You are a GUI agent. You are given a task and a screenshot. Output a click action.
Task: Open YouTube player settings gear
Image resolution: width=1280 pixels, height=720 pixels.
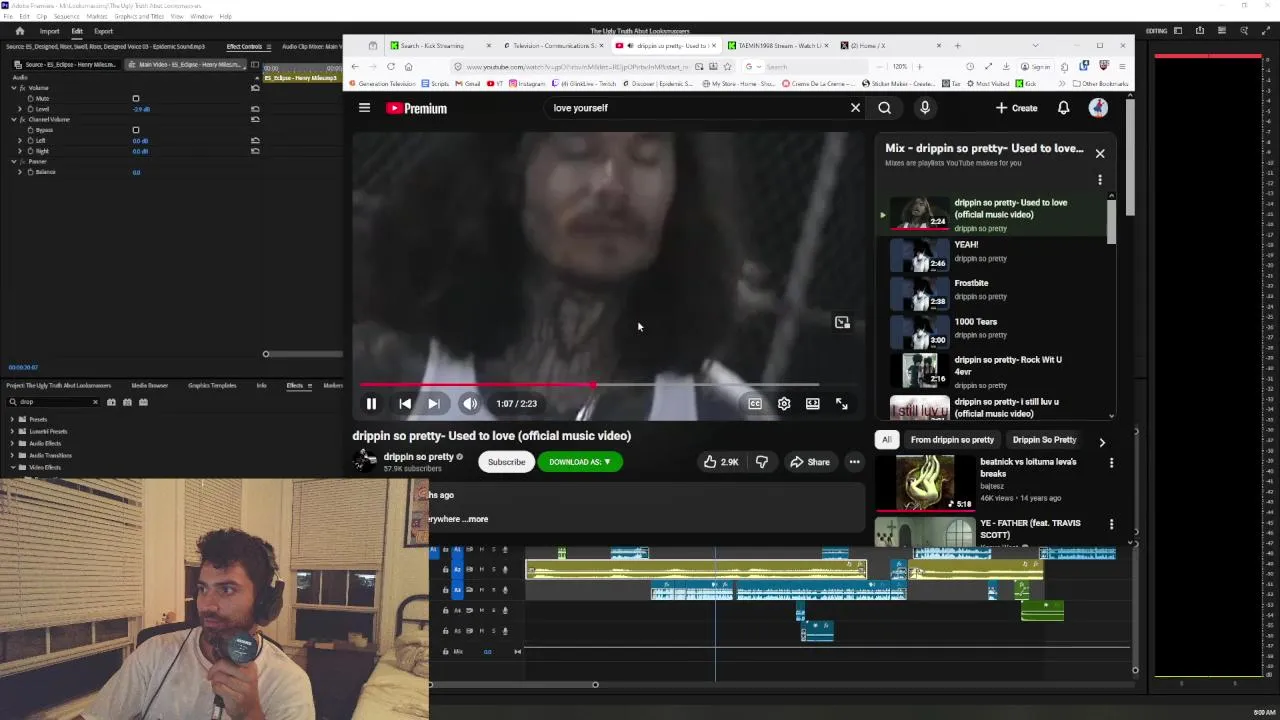click(x=784, y=404)
